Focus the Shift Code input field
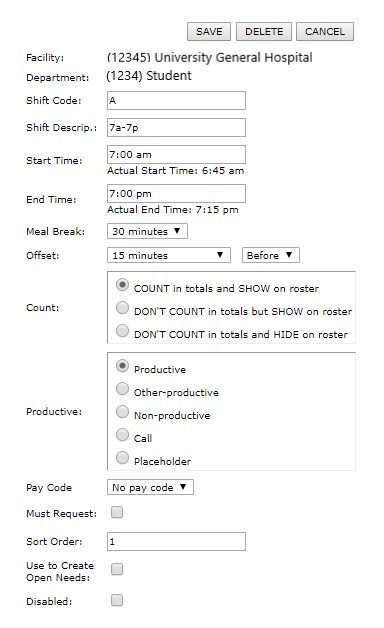This screenshot has width=384, height=628. point(176,101)
